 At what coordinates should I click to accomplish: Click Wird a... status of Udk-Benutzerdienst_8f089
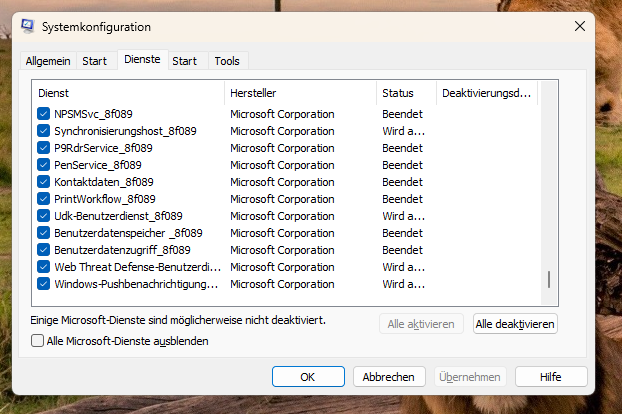tap(403, 216)
